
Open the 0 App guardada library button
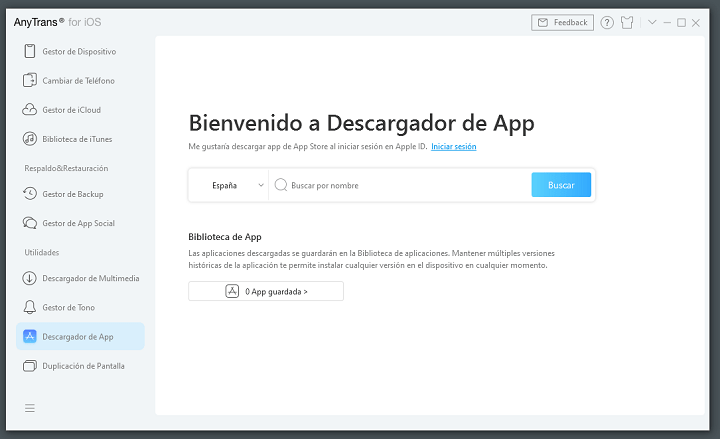[x=266, y=291]
